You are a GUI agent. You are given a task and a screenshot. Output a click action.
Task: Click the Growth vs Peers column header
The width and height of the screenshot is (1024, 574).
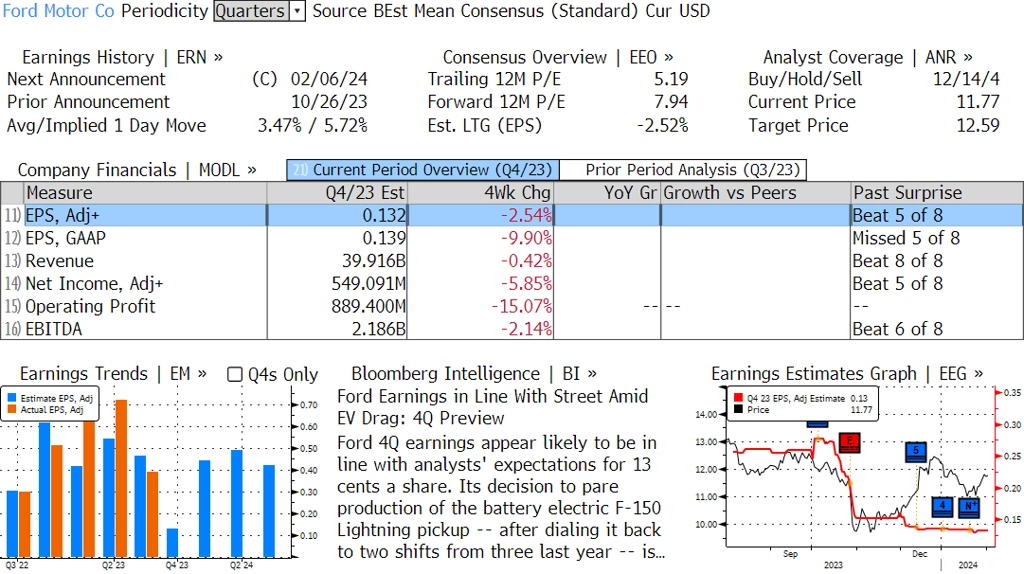[756, 193]
